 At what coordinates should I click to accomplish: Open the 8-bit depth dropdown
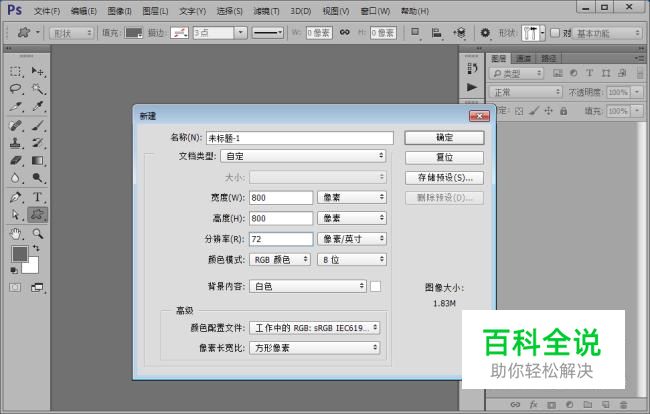[x=352, y=259]
